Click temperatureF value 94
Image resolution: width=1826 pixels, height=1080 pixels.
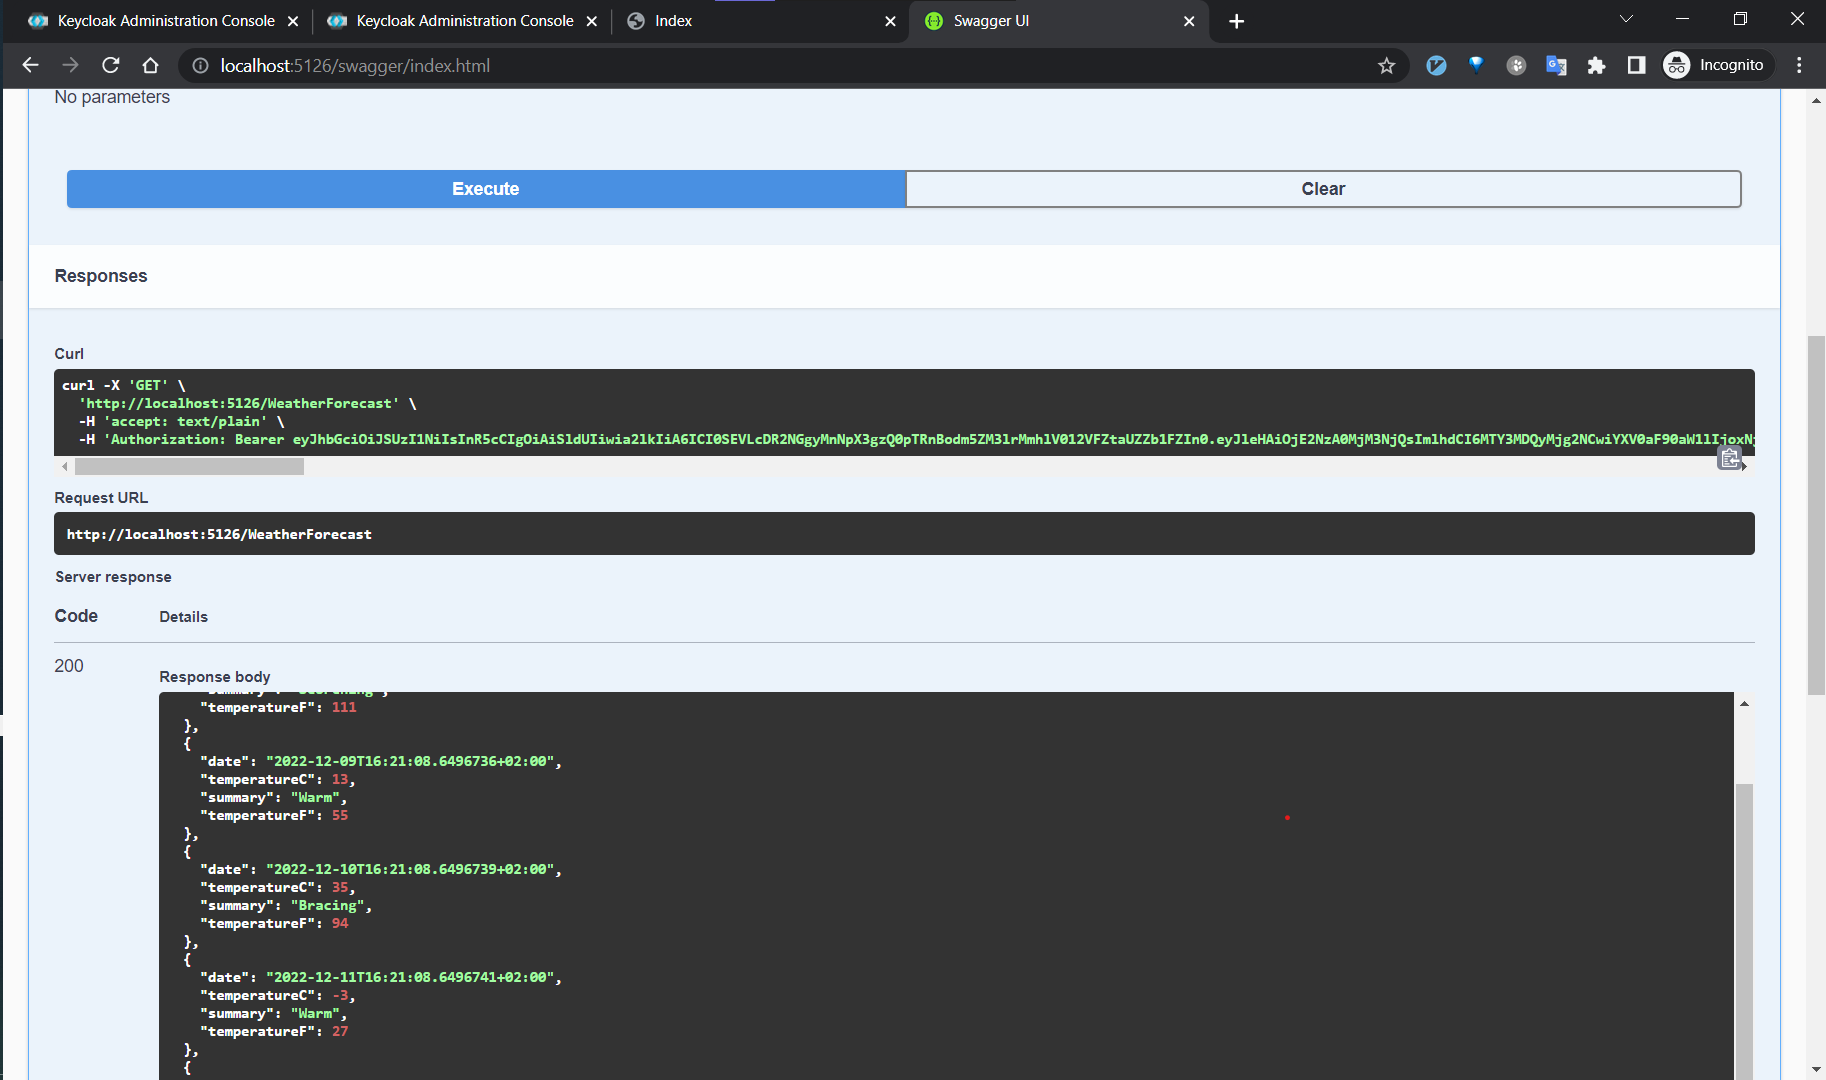click(x=340, y=923)
